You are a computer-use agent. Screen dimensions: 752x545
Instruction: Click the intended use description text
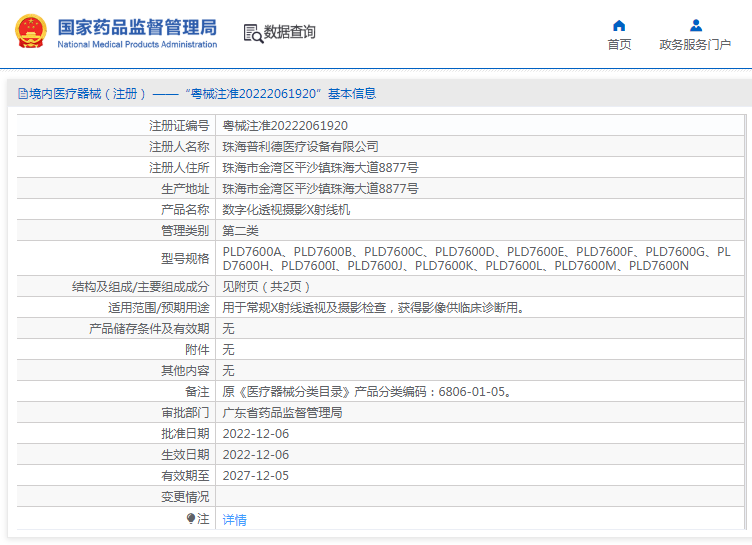(x=375, y=308)
